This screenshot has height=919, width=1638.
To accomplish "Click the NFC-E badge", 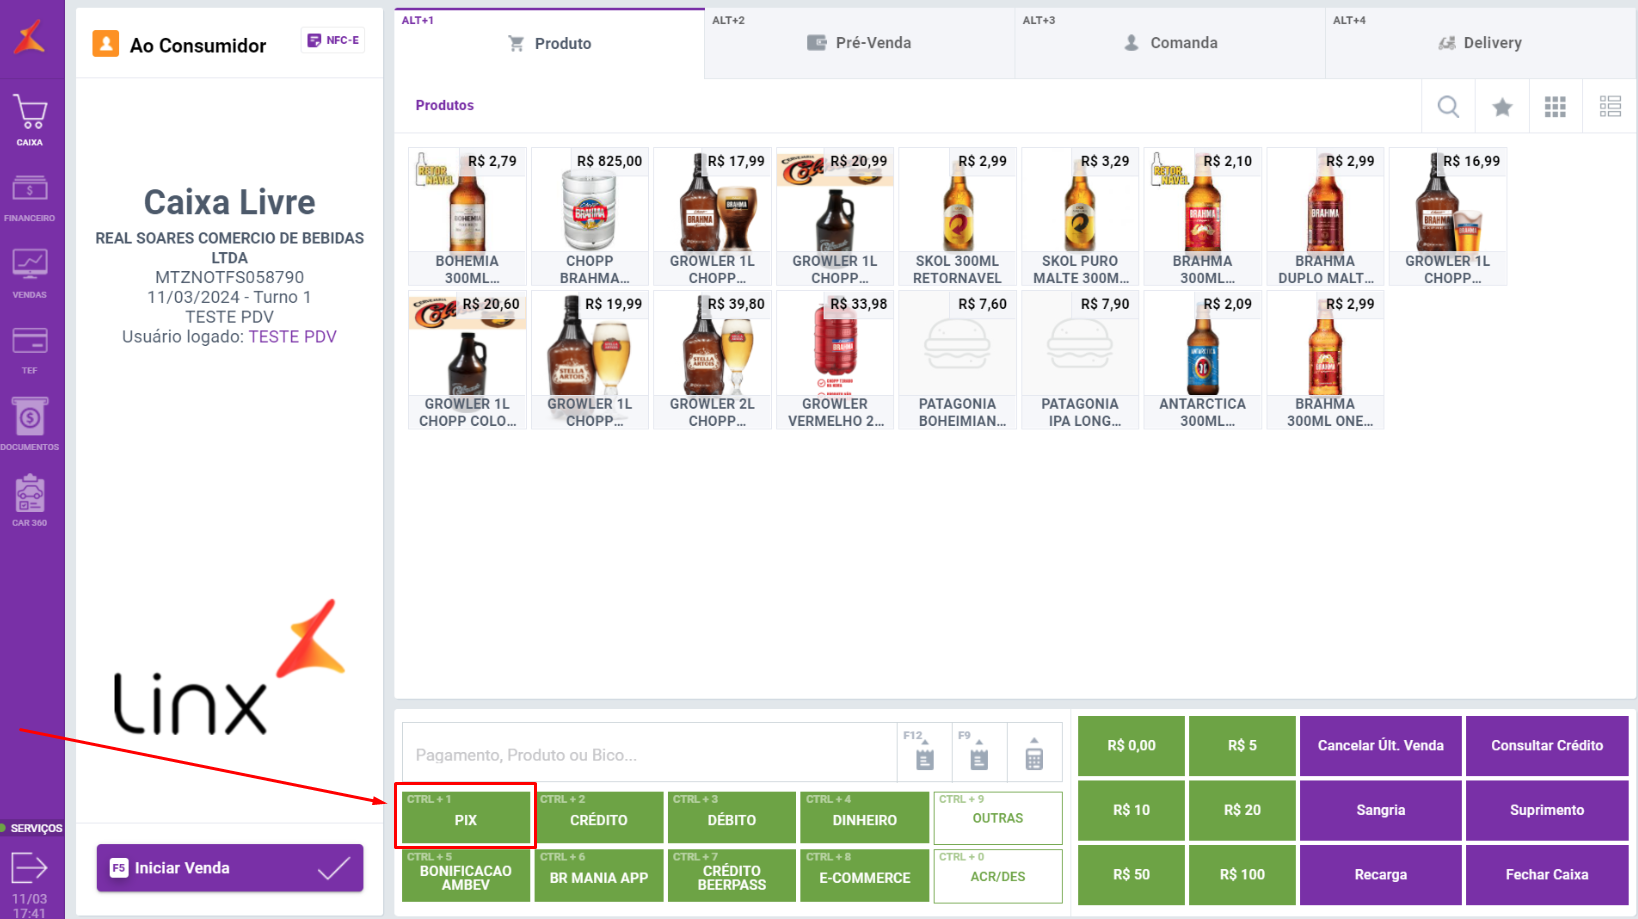I will click(x=333, y=40).
